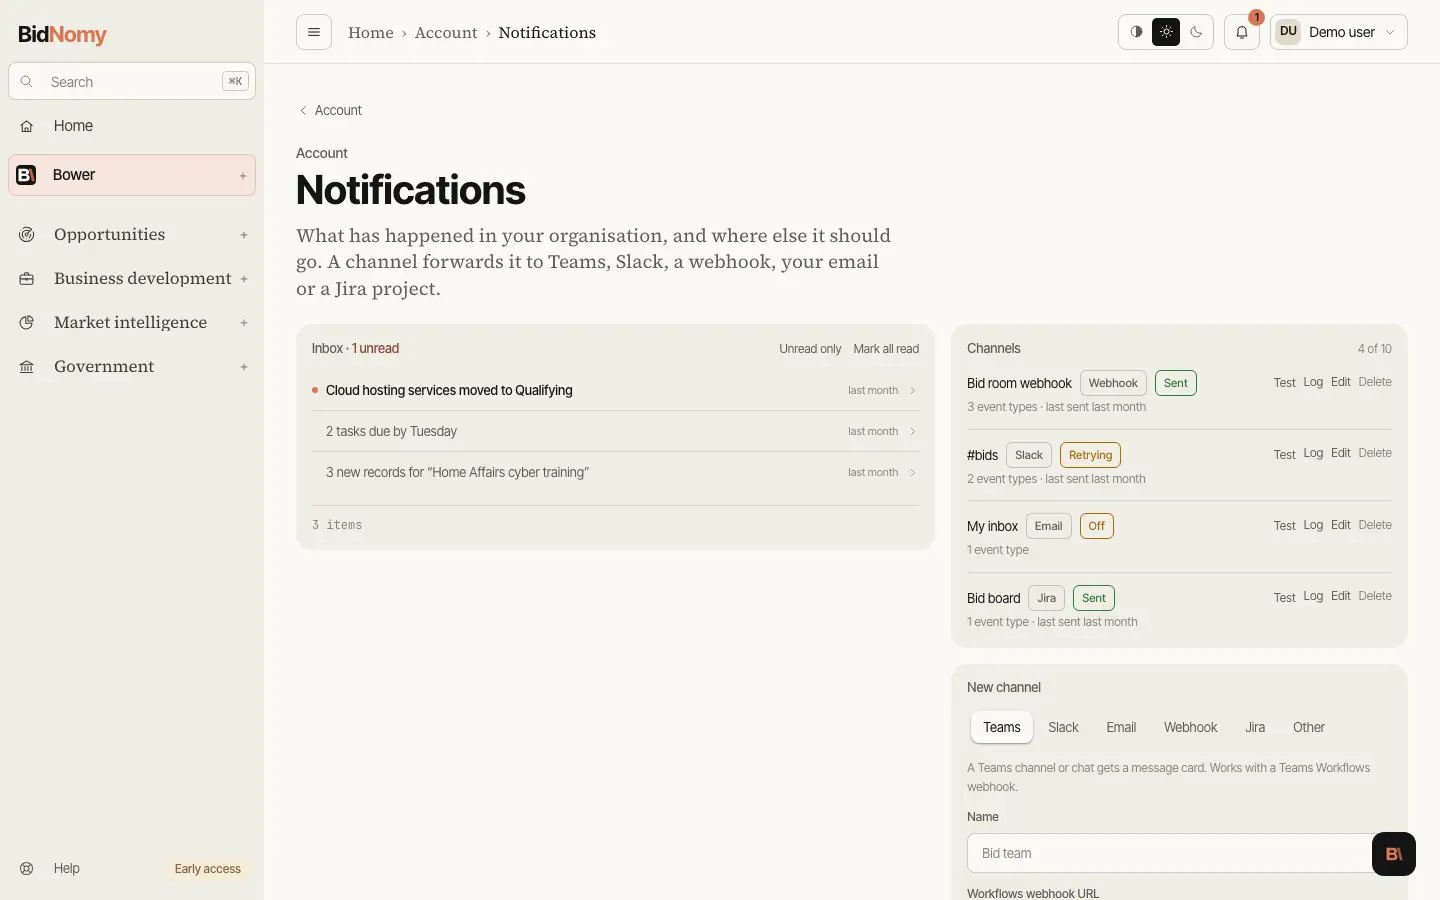Click the Early access badge
This screenshot has width=1440, height=900.
point(208,869)
